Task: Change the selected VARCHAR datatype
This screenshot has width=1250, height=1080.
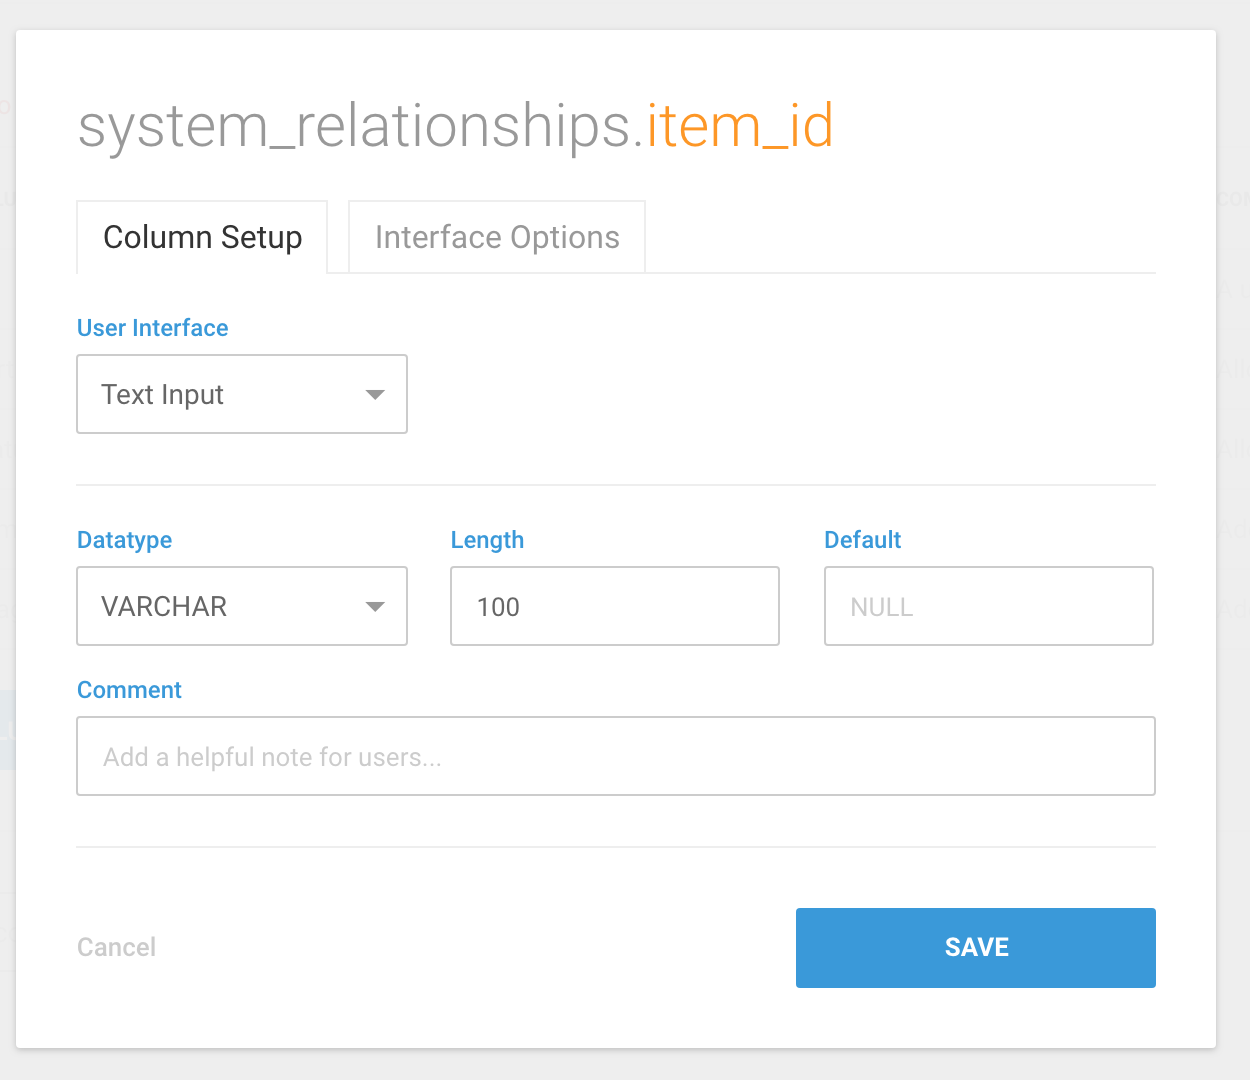Action: pyautogui.click(x=242, y=606)
